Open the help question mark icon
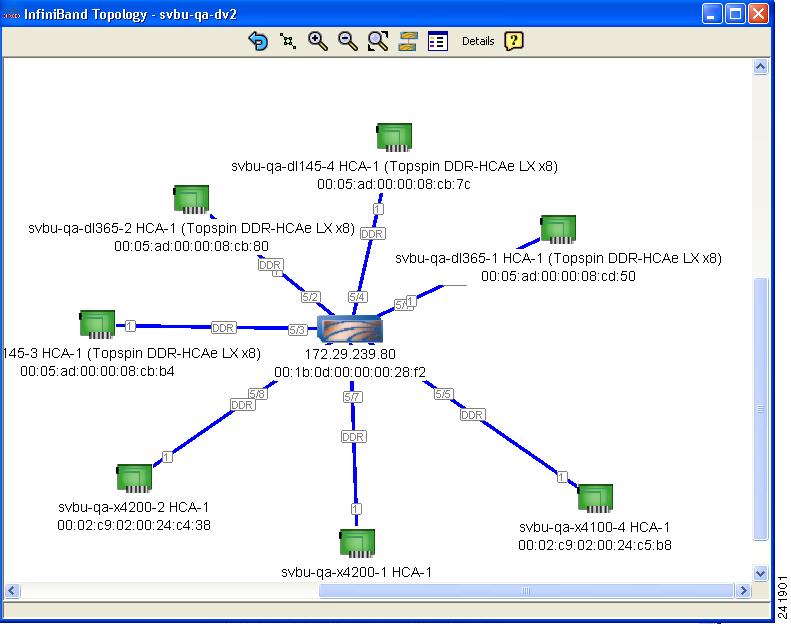 point(514,41)
